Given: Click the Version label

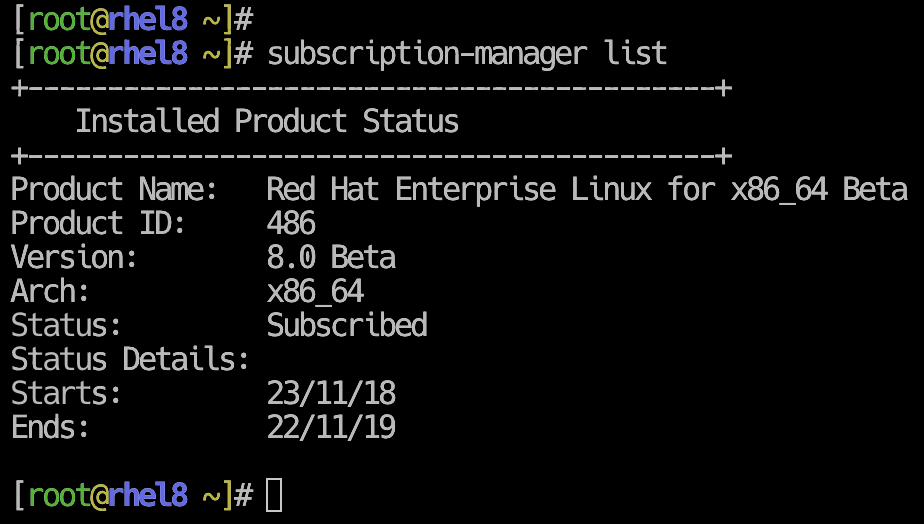Looking at the screenshot, I should tap(74, 258).
